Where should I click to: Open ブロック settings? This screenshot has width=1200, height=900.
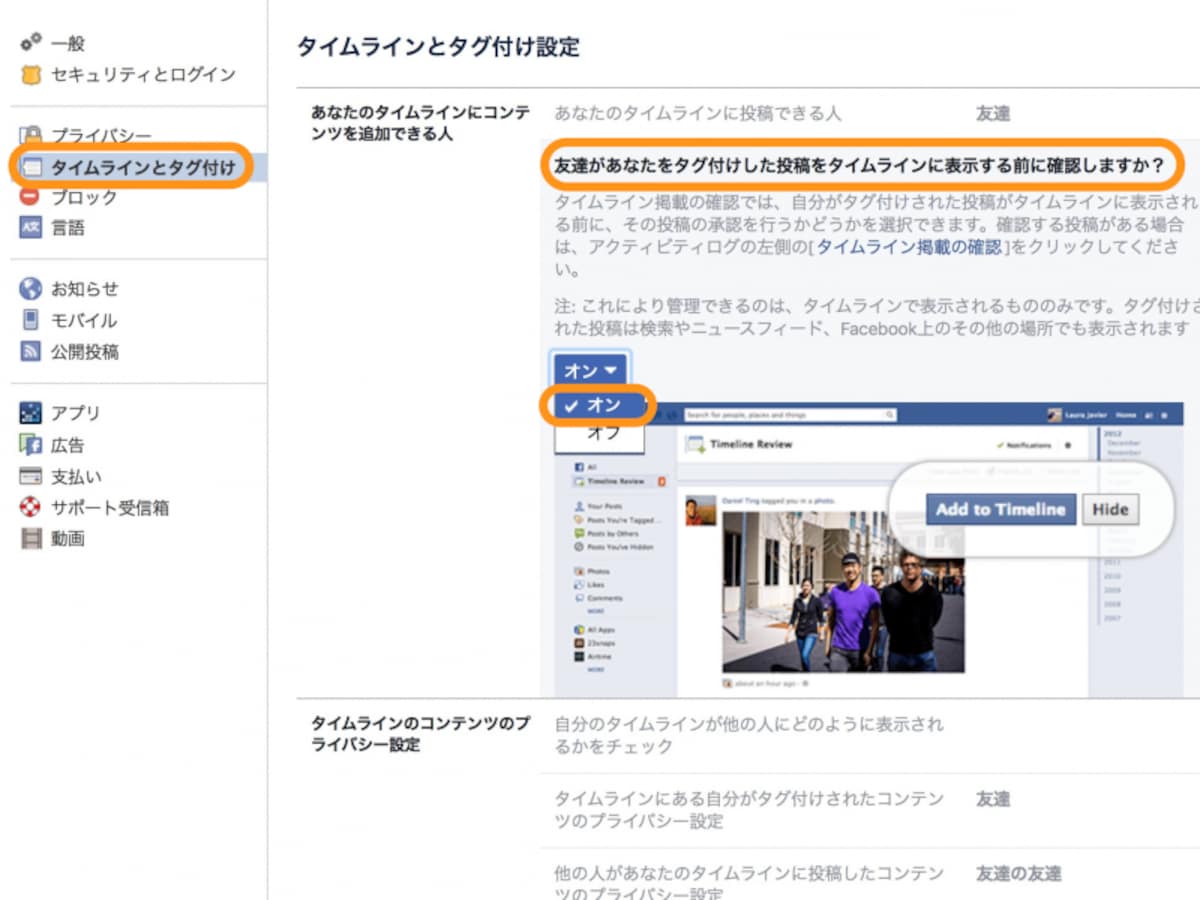tap(85, 197)
